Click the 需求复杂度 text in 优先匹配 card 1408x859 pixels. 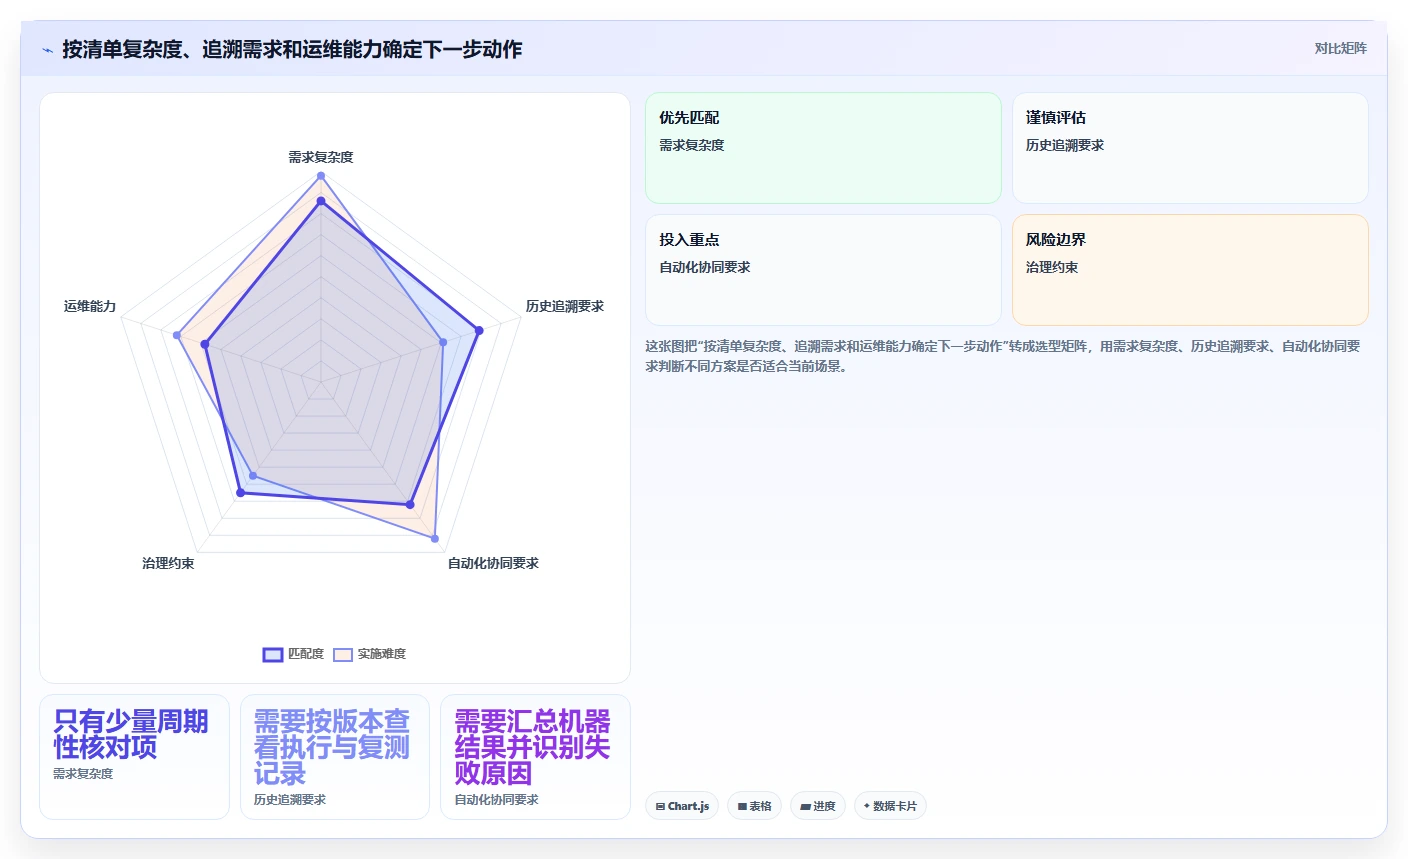692,145
